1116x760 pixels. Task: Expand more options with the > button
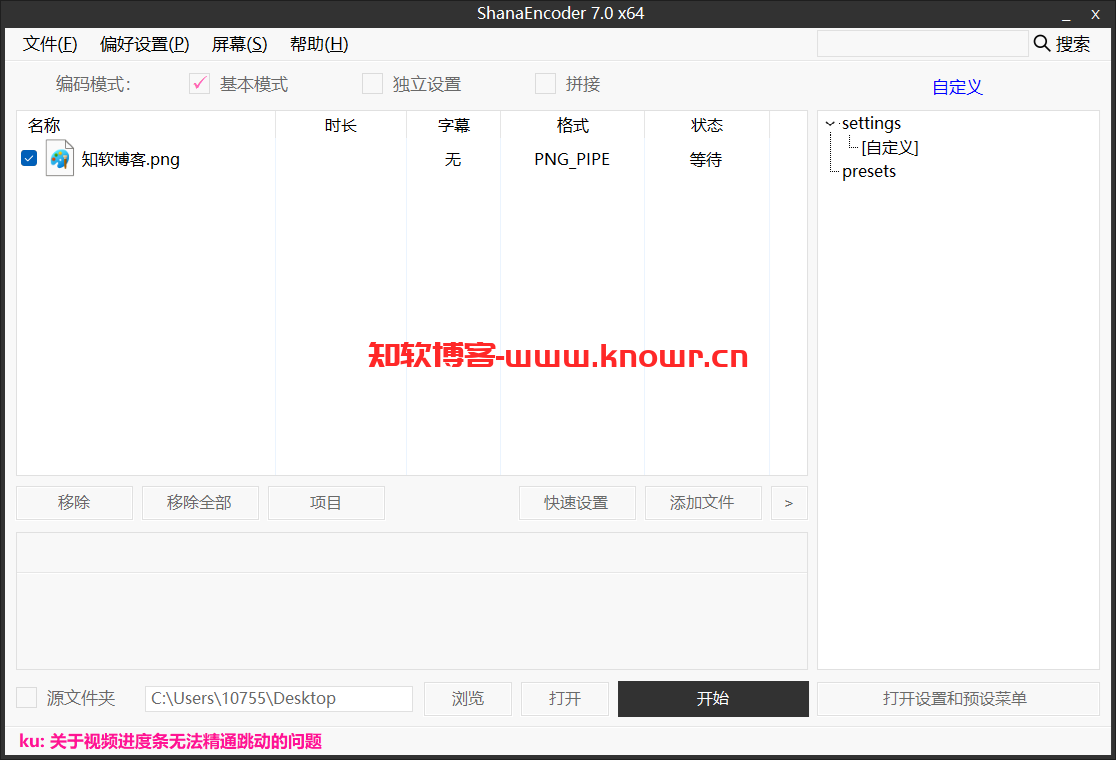pos(789,503)
